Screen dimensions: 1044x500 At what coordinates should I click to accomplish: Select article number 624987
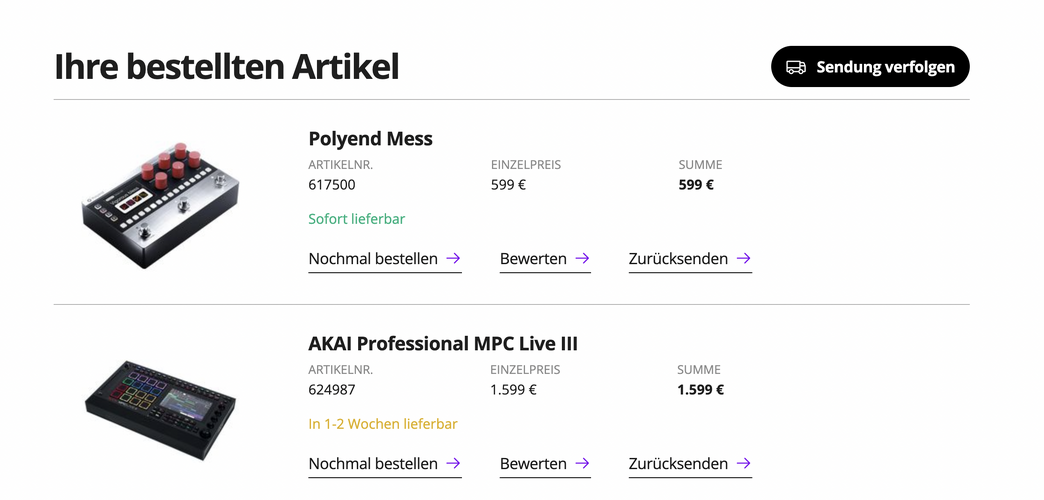click(x=332, y=390)
